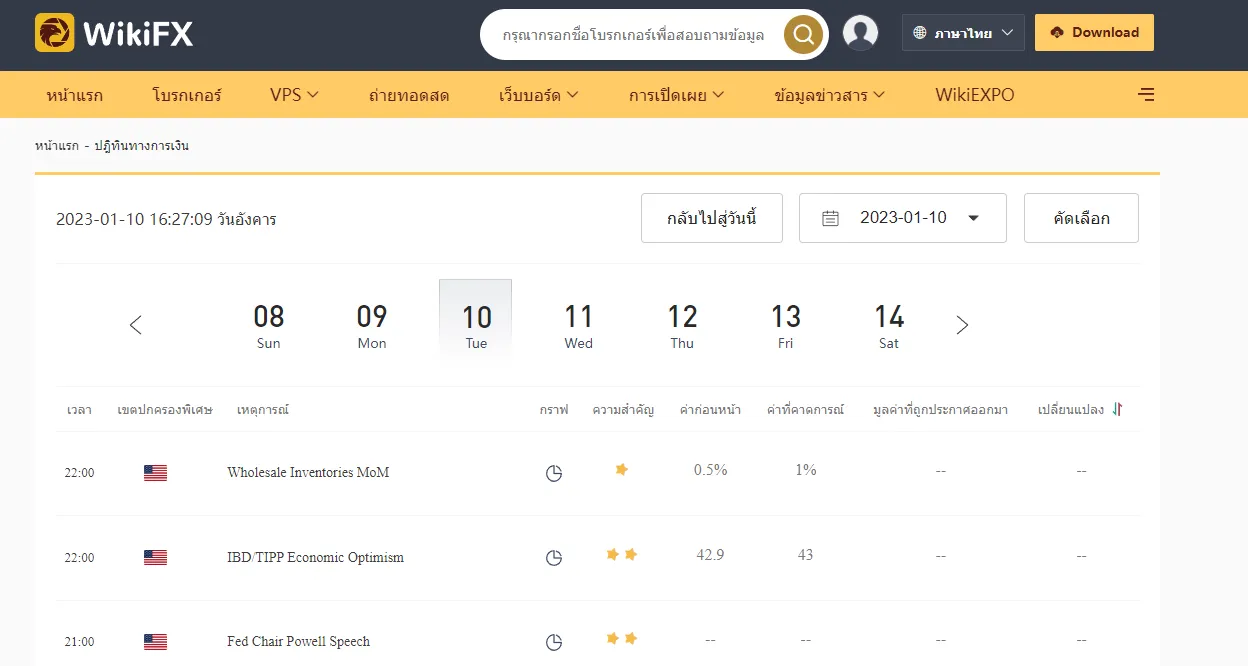
Task: Expand the เว็บบอร์ด menu
Action: click(539, 95)
